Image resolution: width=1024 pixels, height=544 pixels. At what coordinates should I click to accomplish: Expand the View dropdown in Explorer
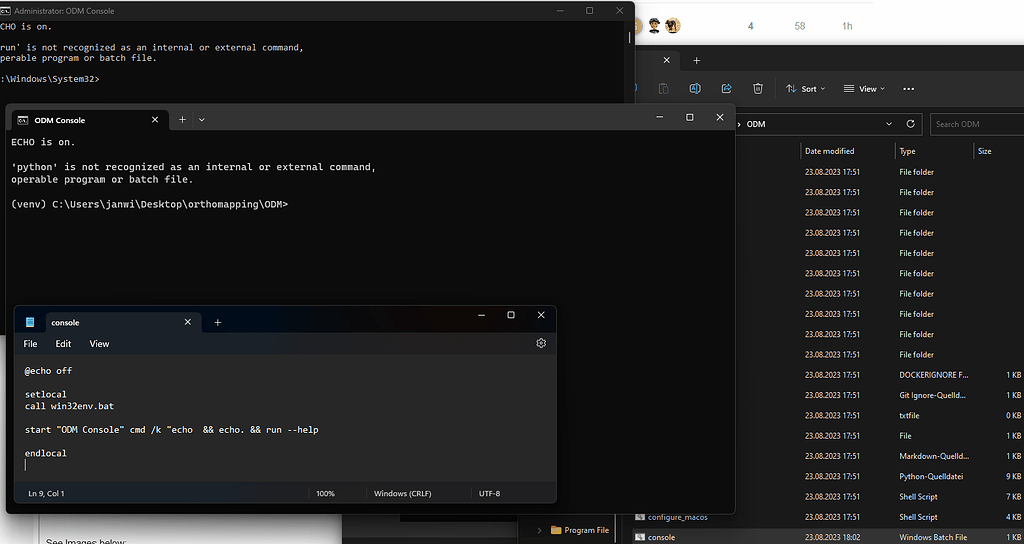pos(866,88)
